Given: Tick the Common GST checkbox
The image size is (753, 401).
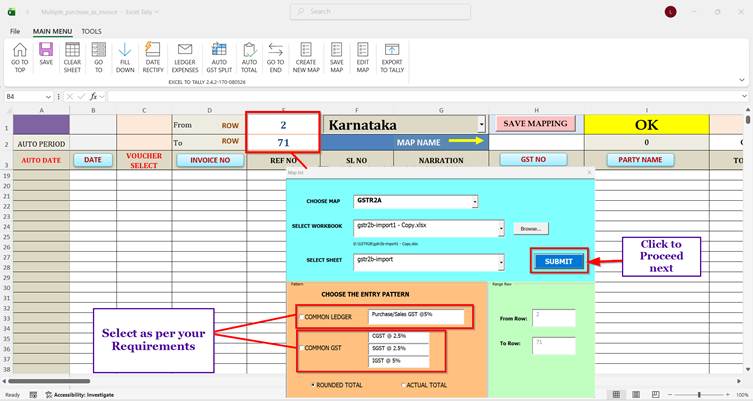Looking at the screenshot, I should (302, 348).
